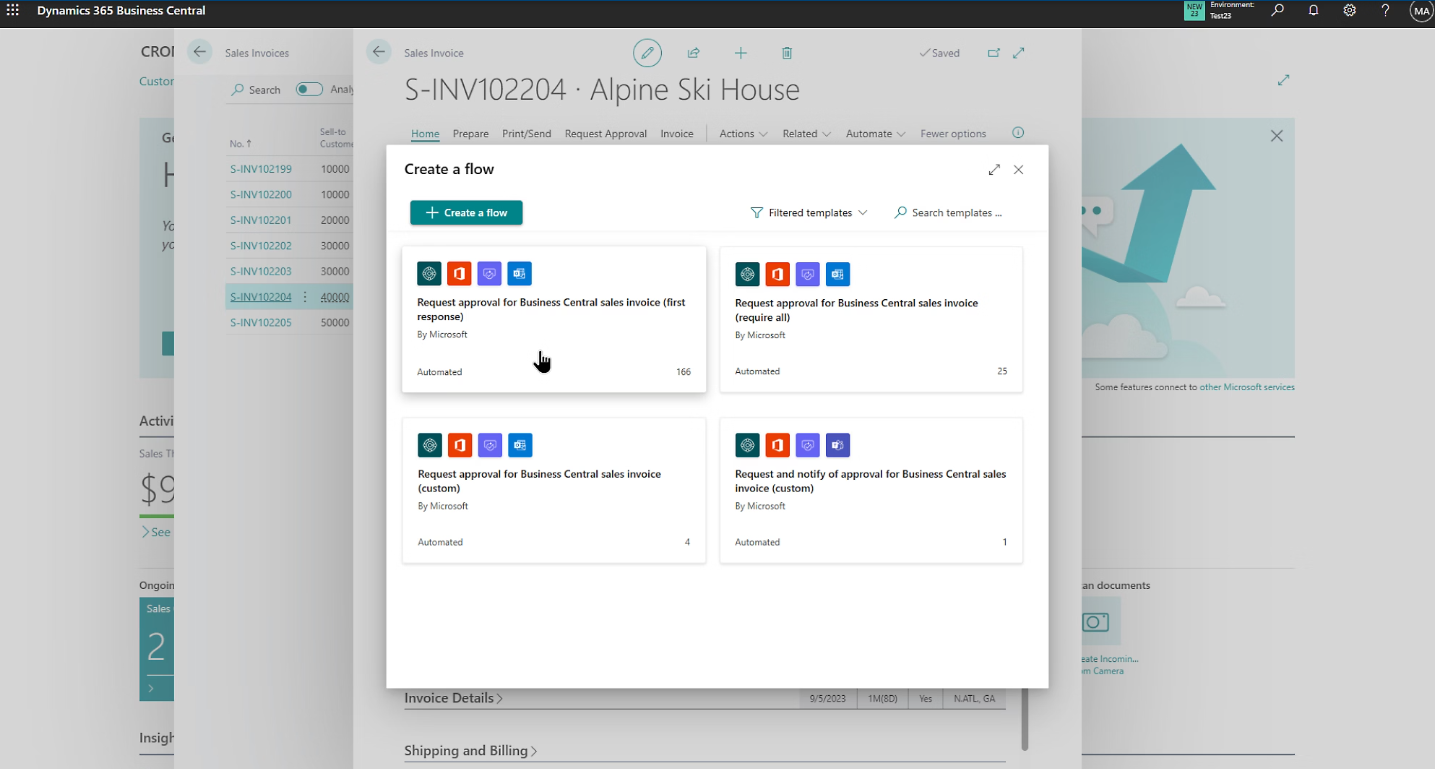The image size is (1435, 769).
Task: Select the Prepare tab
Action: 470,134
